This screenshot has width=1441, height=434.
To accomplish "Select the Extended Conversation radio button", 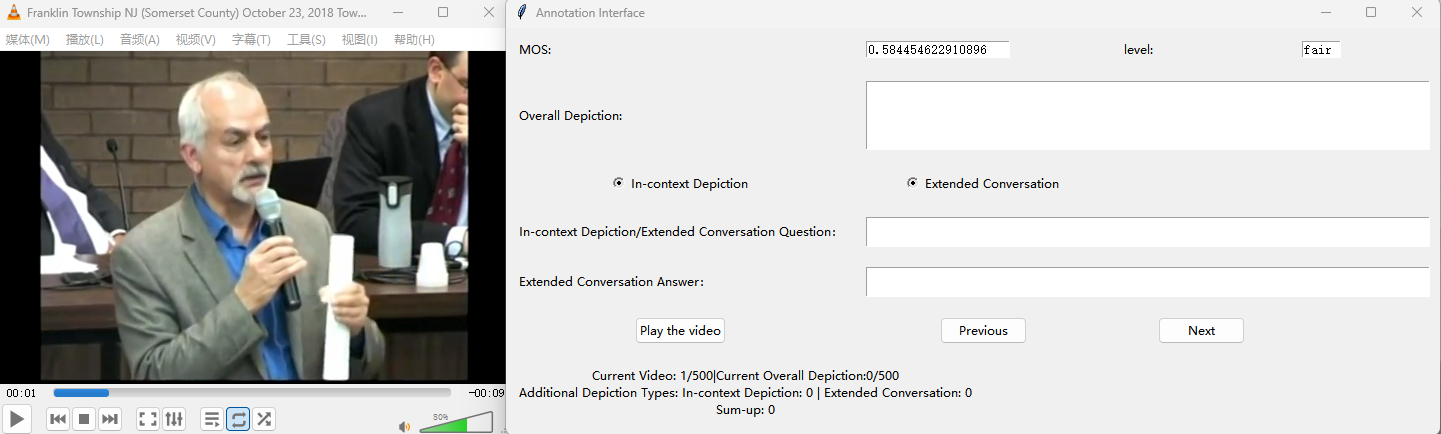I will pos(912,183).
